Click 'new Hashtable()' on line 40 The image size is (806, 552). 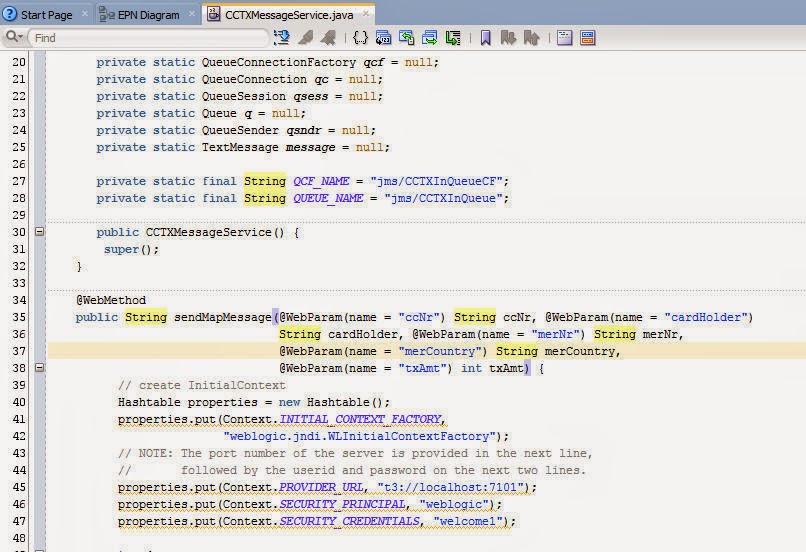click(331, 402)
